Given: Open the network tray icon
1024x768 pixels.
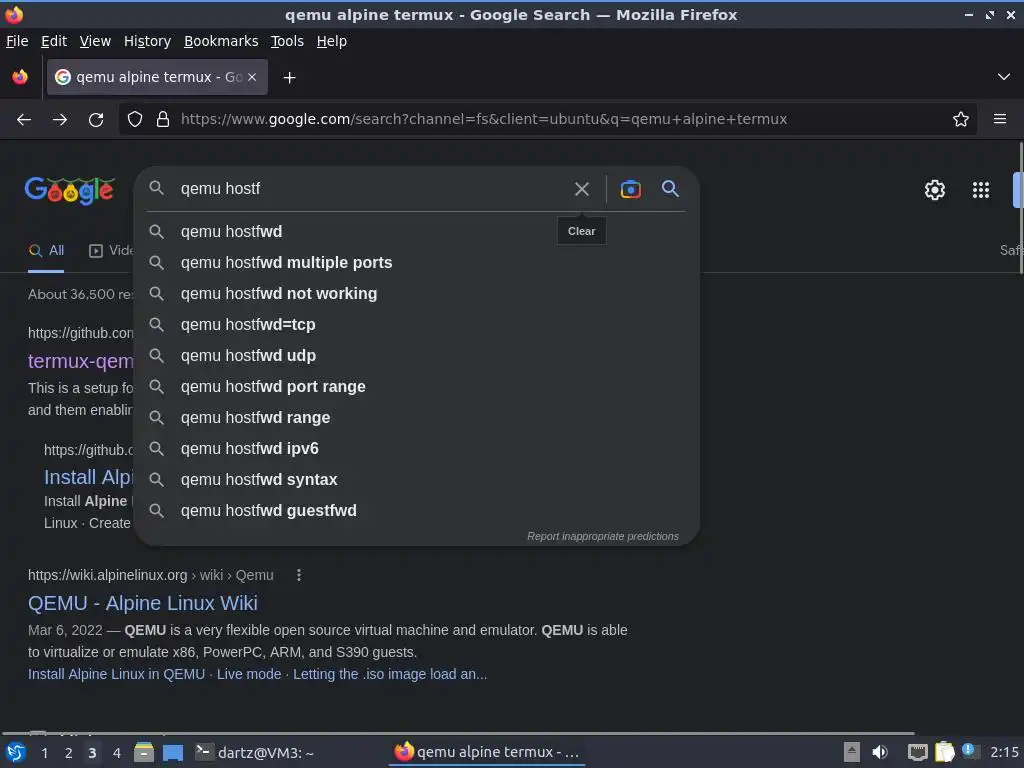Looking at the screenshot, I should pos(918,752).
